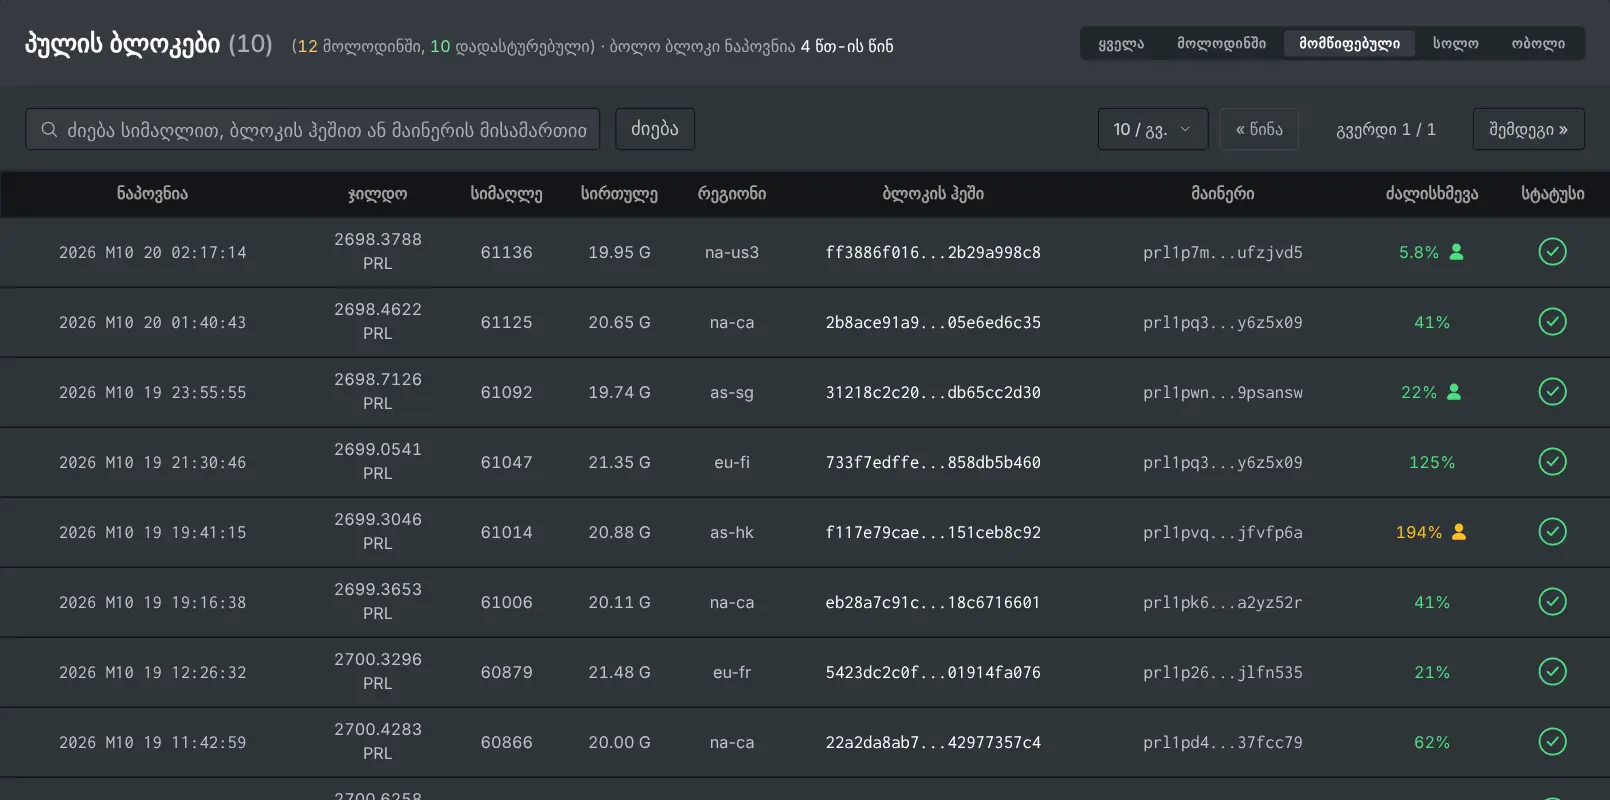Click the ძიება search button
The image size is (1610, 800).
coord(655,129)
